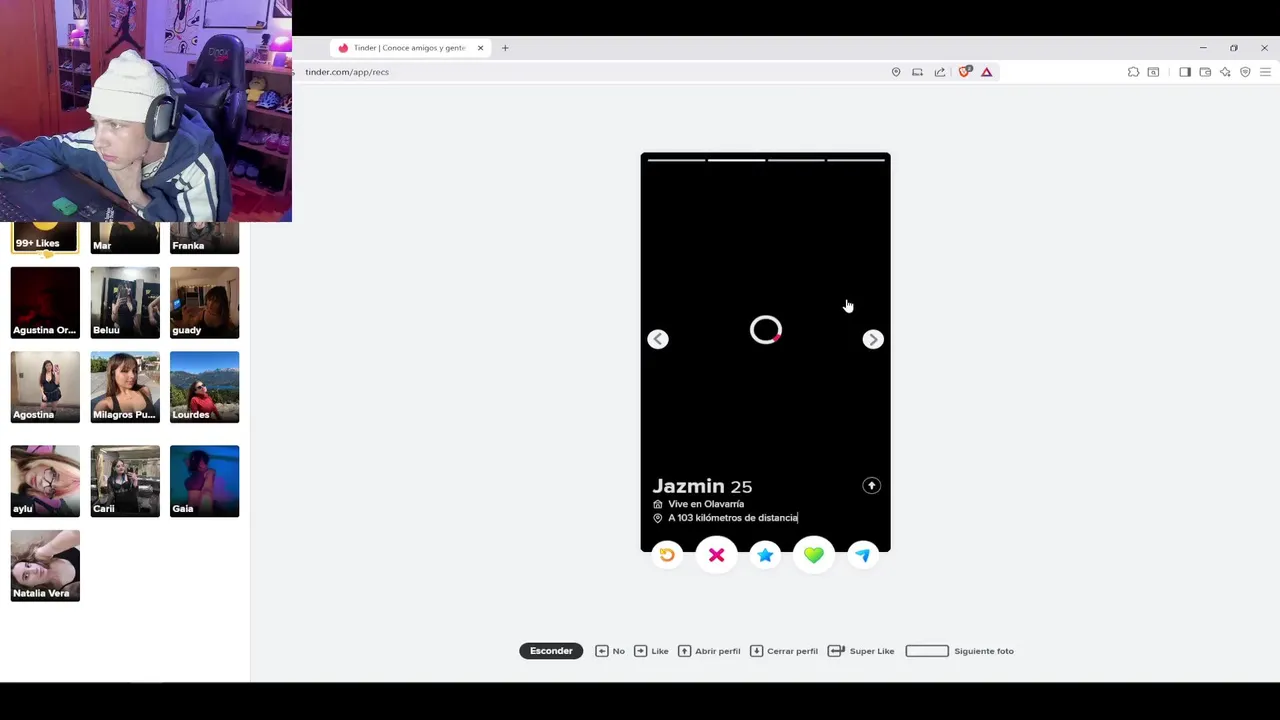Open match Gaia
The height and width of the screenshot is (720, 1280).
[x=205, y=481]
